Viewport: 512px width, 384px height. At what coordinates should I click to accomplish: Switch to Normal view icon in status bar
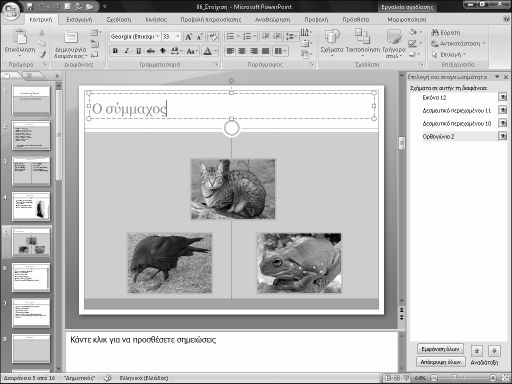pos(388,378)
